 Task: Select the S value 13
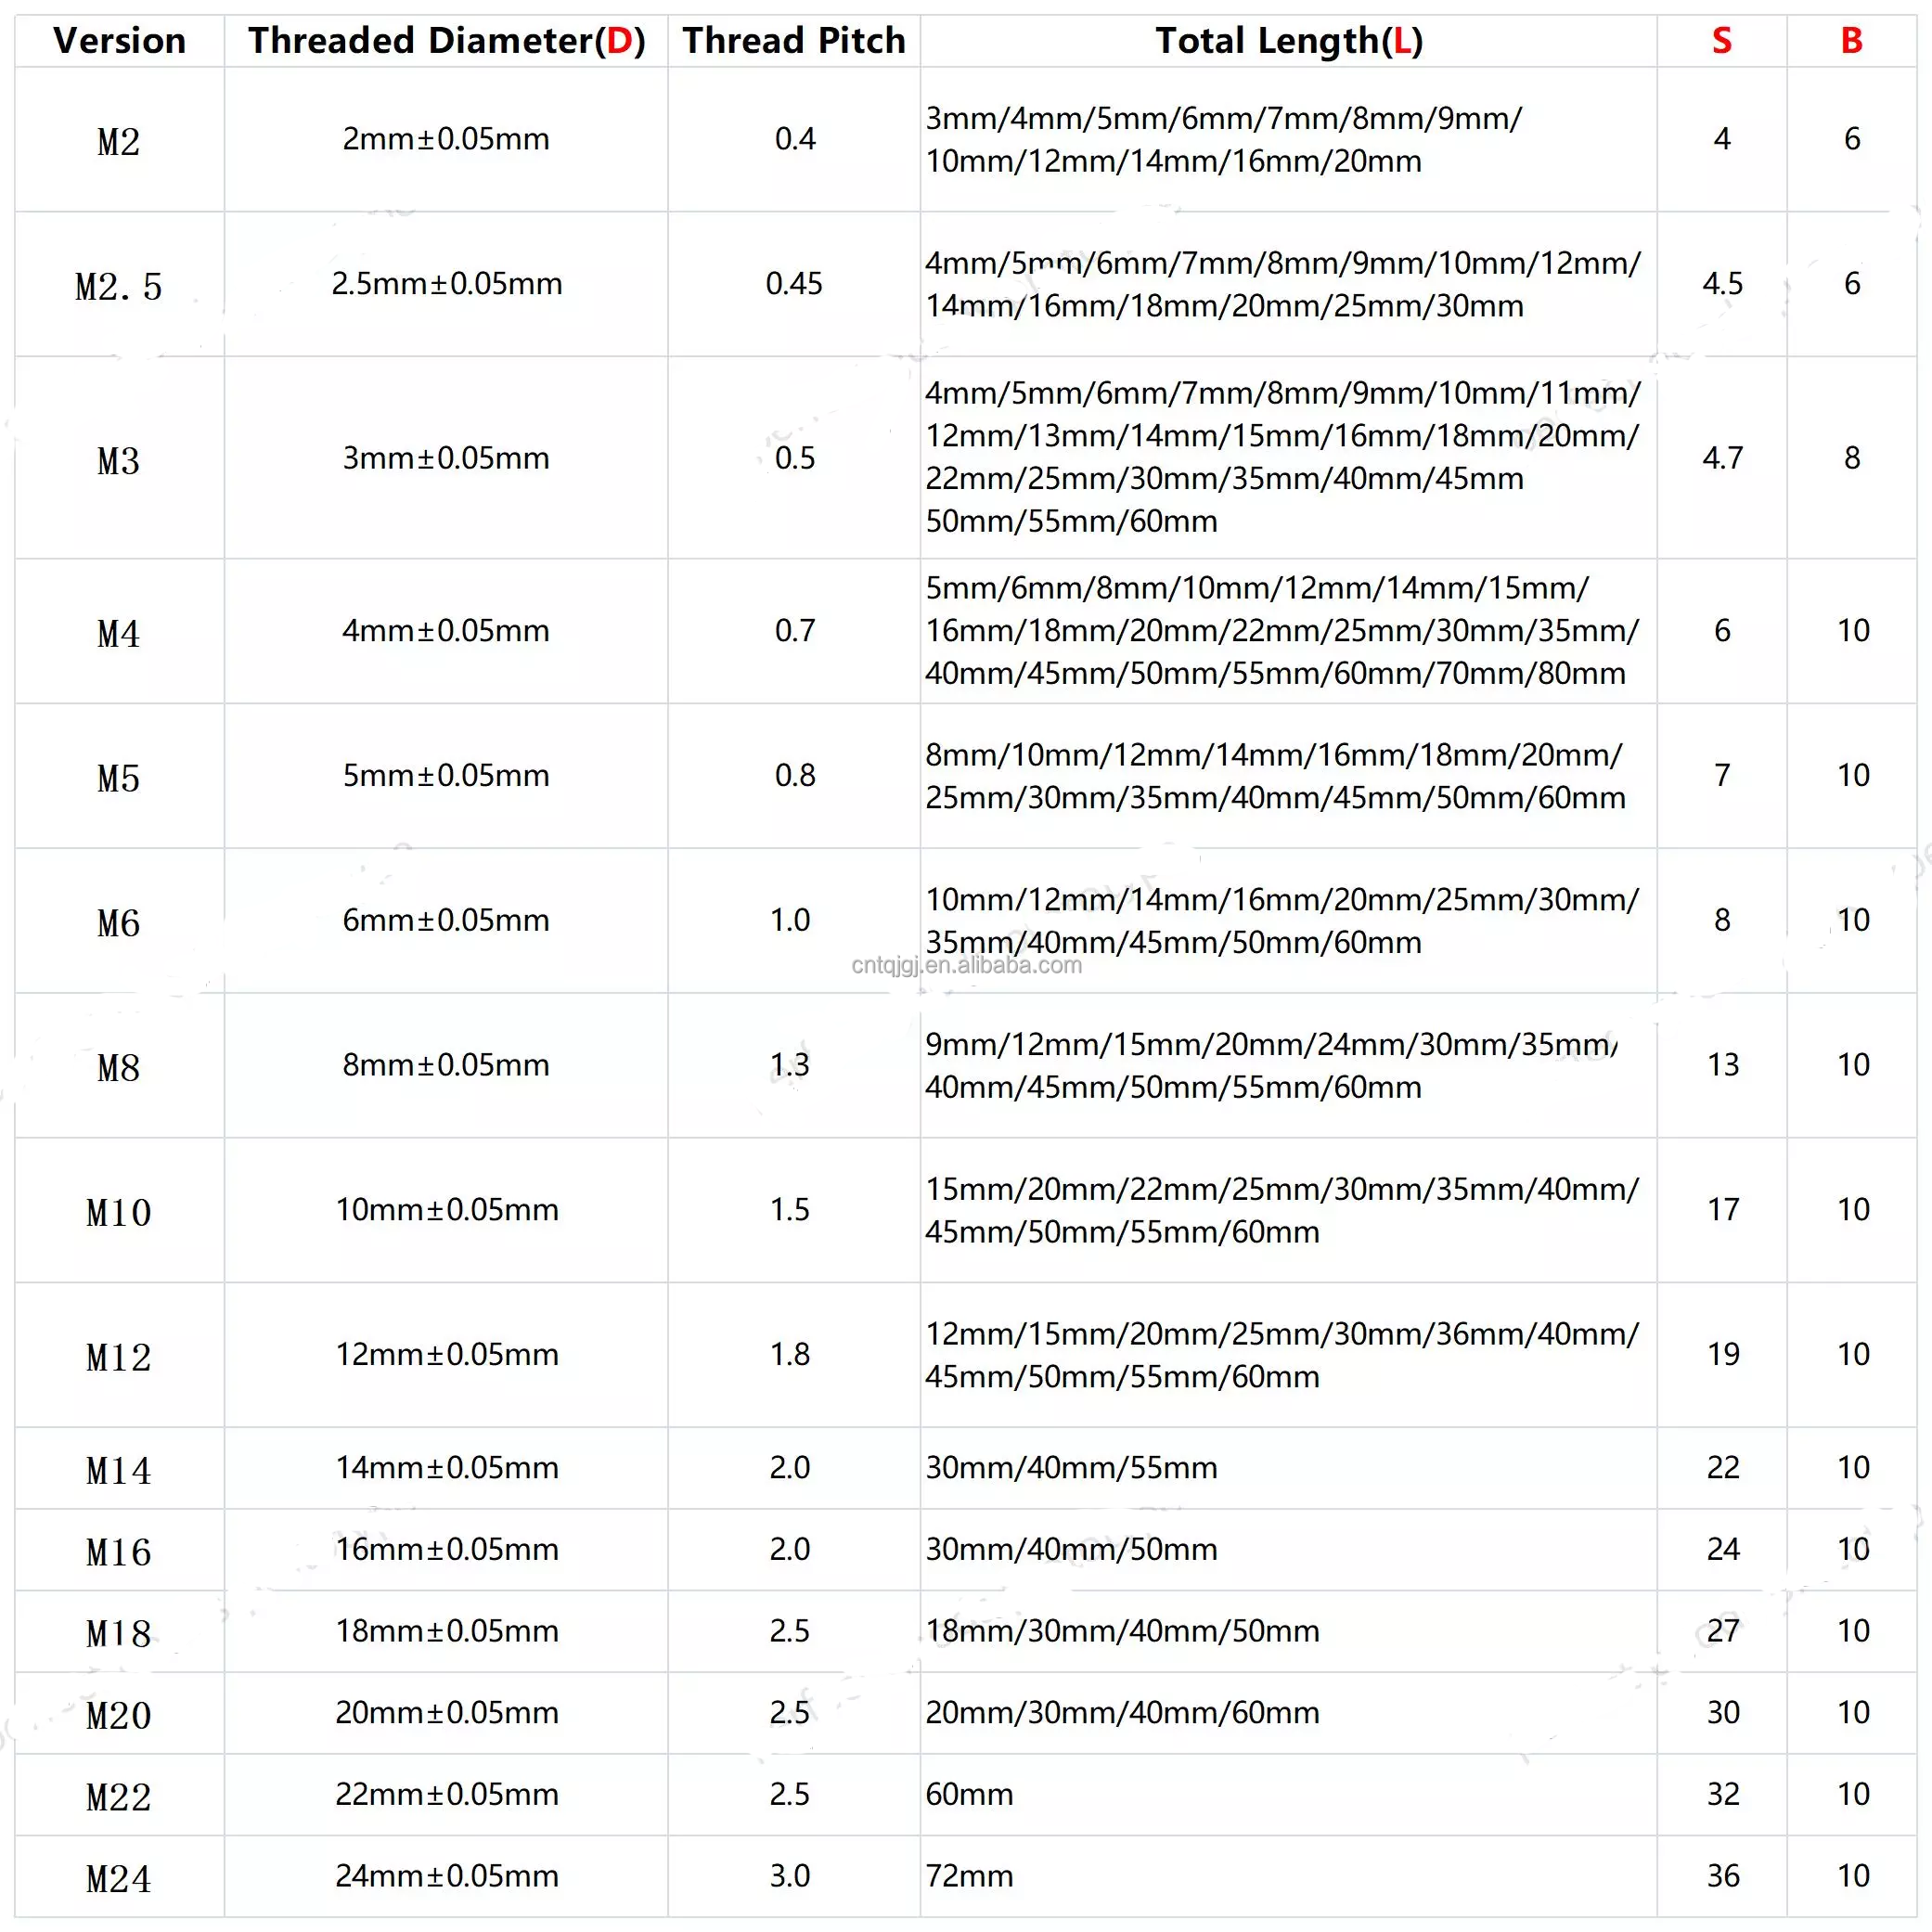(1723, 1065)
